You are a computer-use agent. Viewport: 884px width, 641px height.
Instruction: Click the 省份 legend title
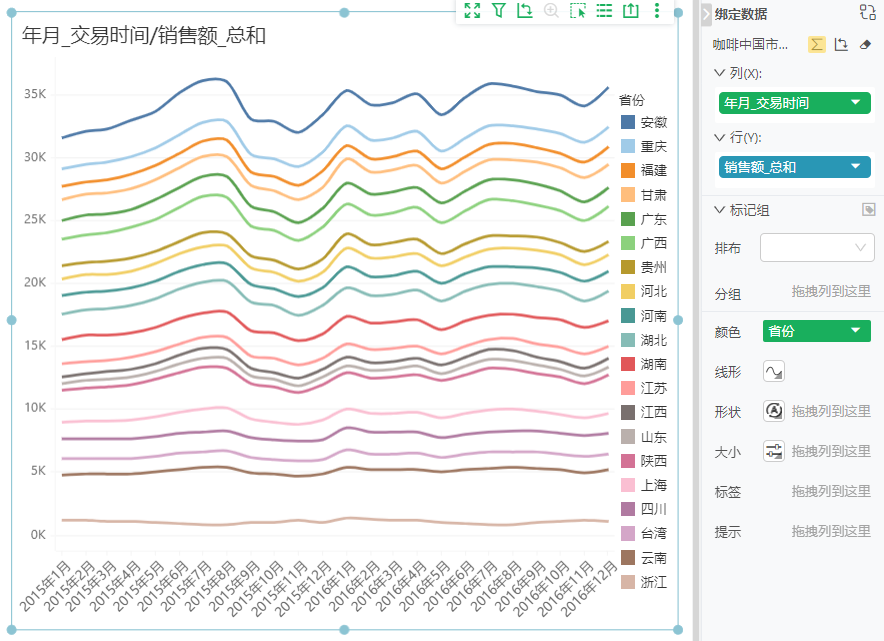pyautogui.click(x=632, y=100)
